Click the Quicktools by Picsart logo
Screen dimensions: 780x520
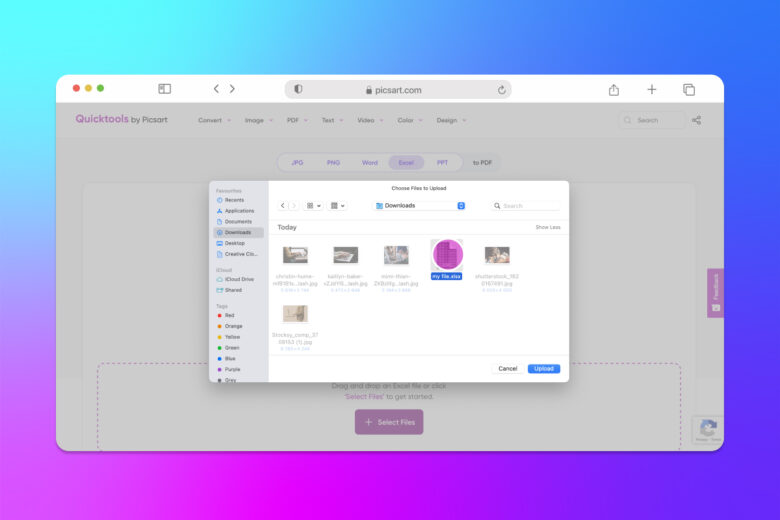click(x=121, y=119)
